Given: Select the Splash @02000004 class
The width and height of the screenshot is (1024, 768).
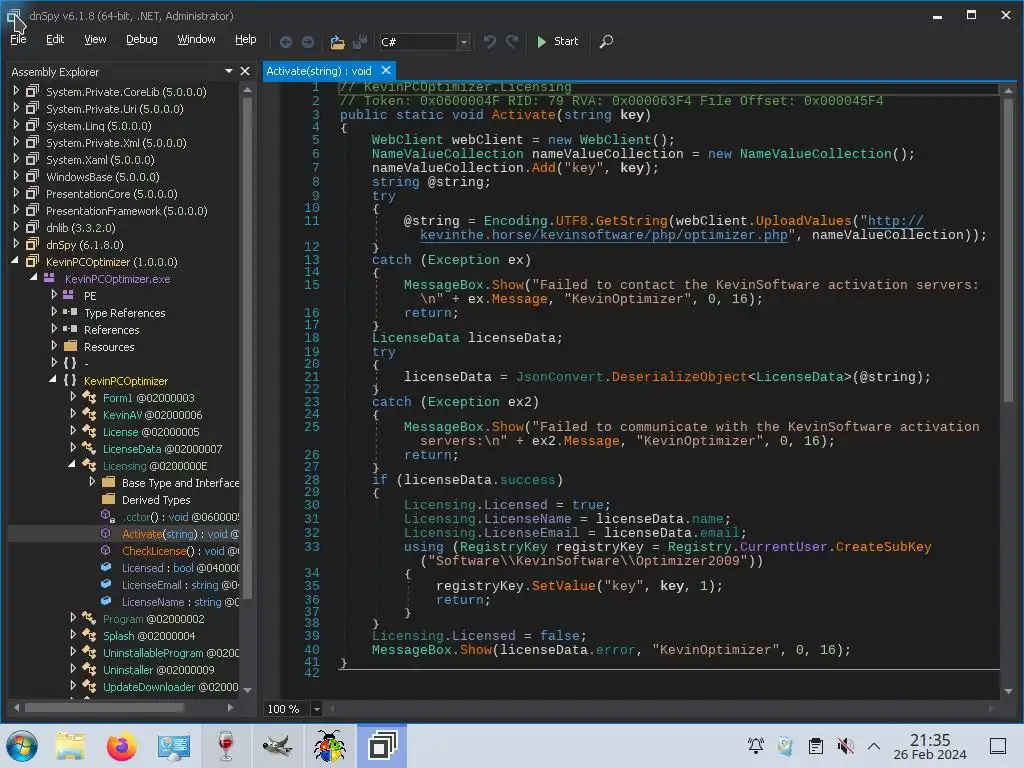Looking at the screenshot, I should pyautogui.click(x=149, y=636).
